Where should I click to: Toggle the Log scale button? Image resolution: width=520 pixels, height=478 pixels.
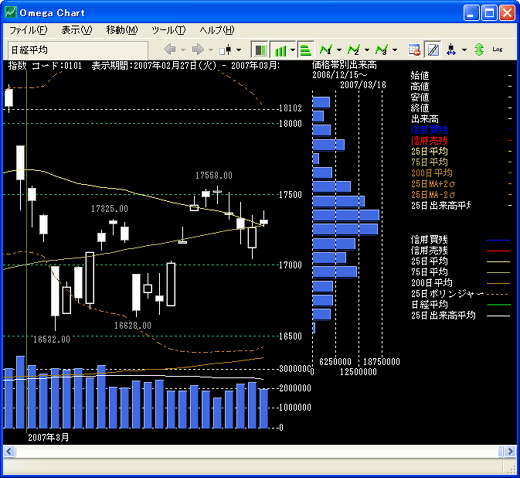click(x=497, y=50)
